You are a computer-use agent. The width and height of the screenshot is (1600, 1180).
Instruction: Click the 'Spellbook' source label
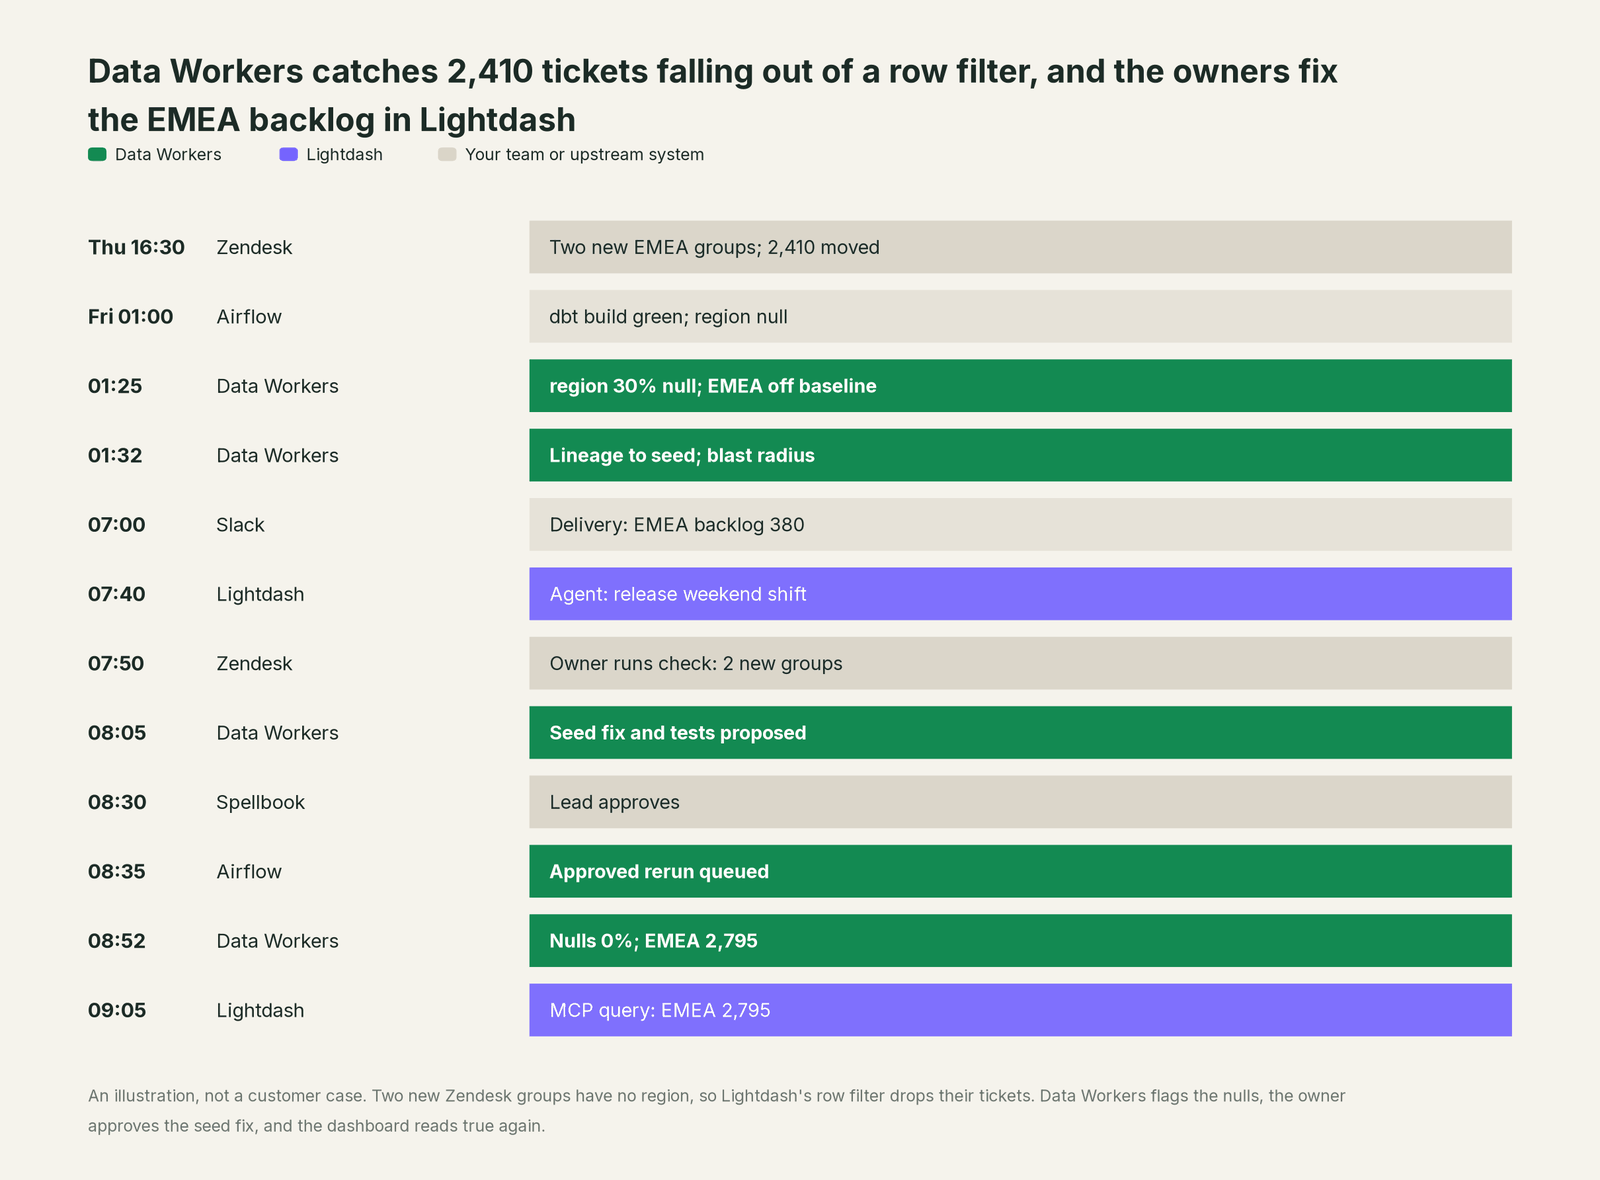[260, 802]
